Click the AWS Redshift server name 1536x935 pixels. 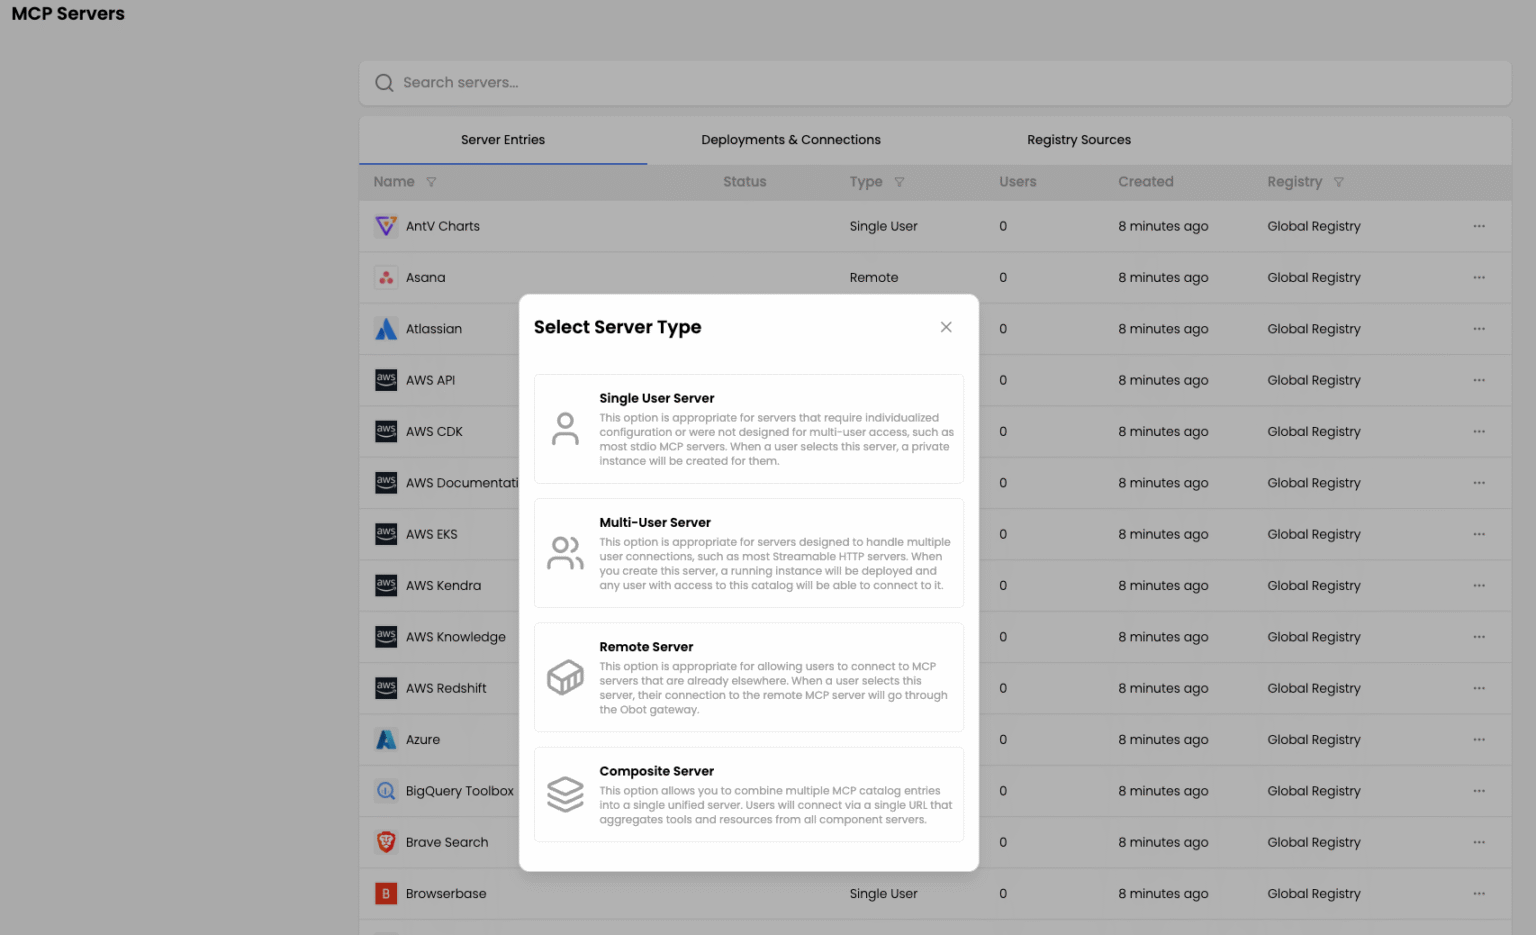446,688
